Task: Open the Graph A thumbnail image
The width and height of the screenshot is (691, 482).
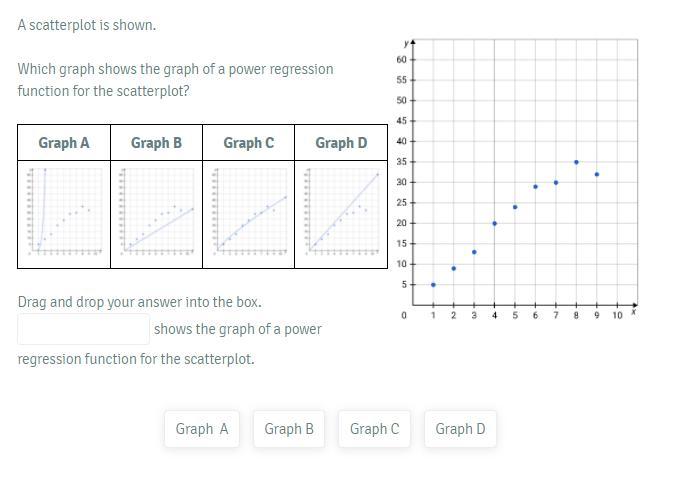Action: click(64, 211)
